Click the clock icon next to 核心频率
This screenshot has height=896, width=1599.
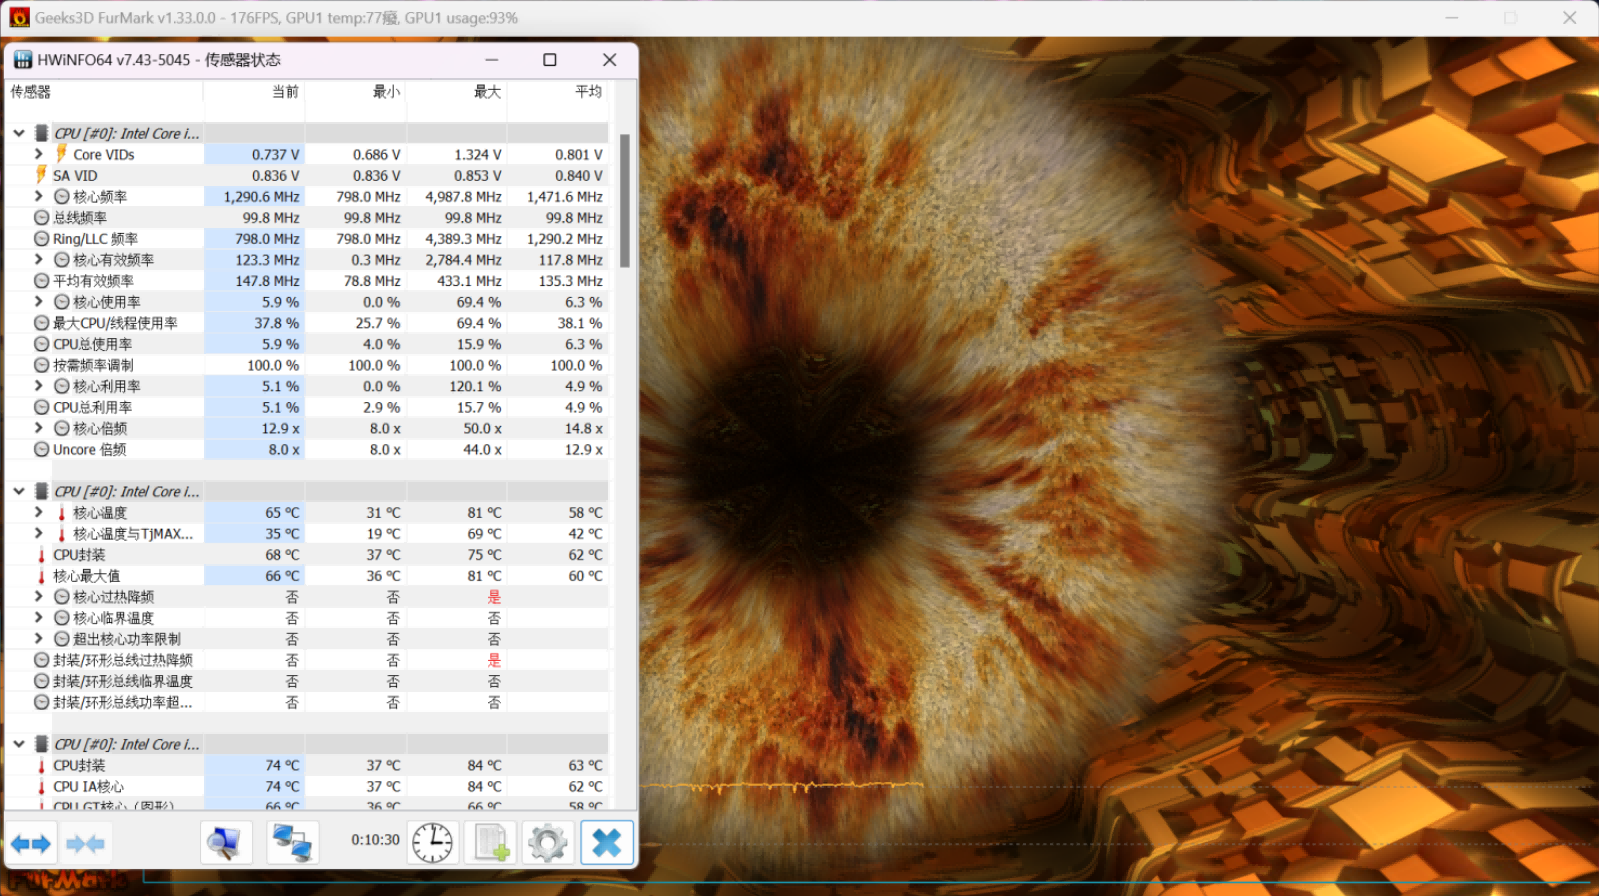62,197
